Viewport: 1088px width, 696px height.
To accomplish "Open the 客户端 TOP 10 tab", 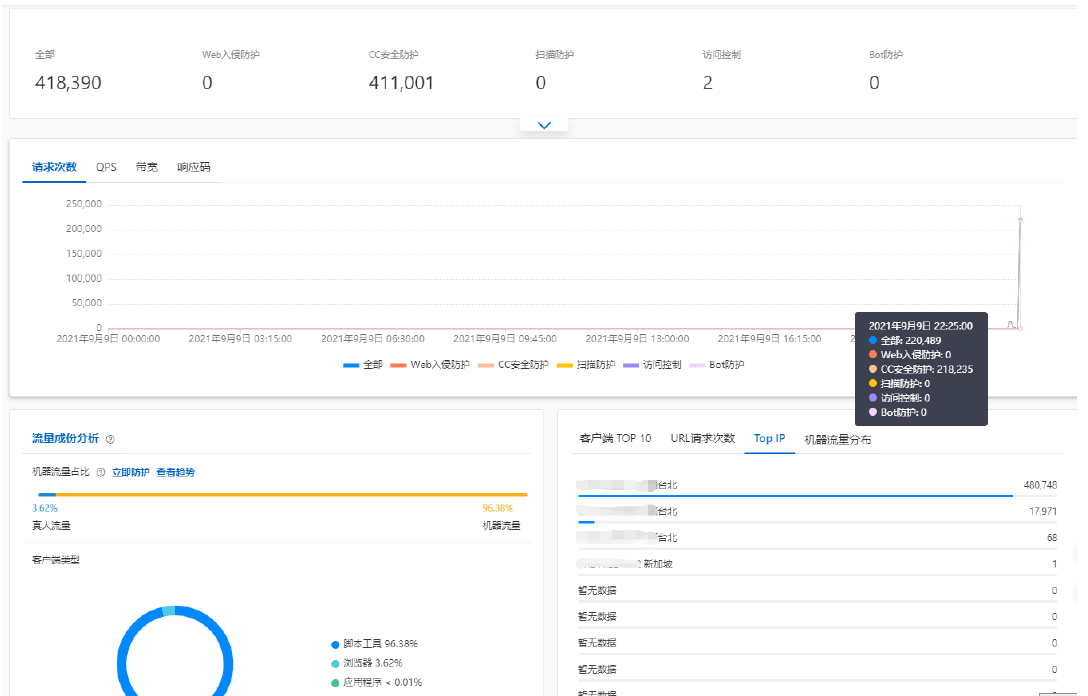I will (615, 438).
